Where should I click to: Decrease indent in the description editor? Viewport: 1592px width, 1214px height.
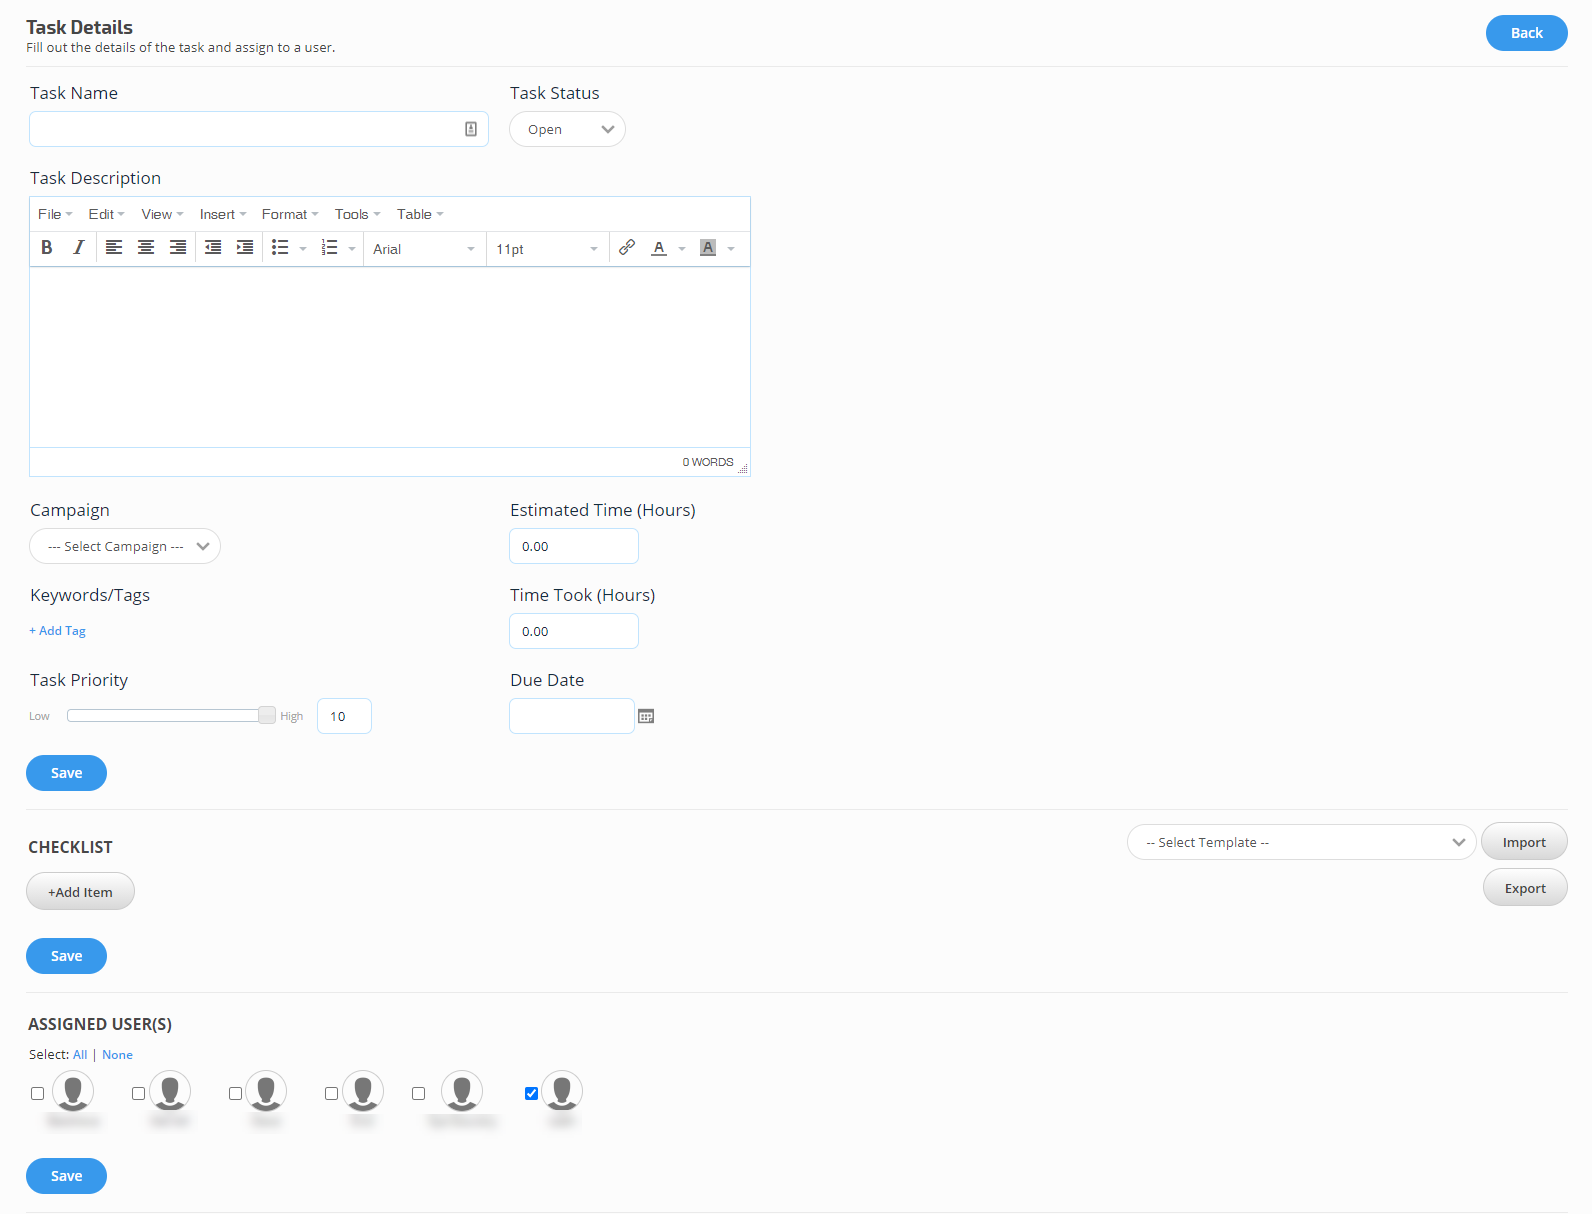(x=213, y=248)
